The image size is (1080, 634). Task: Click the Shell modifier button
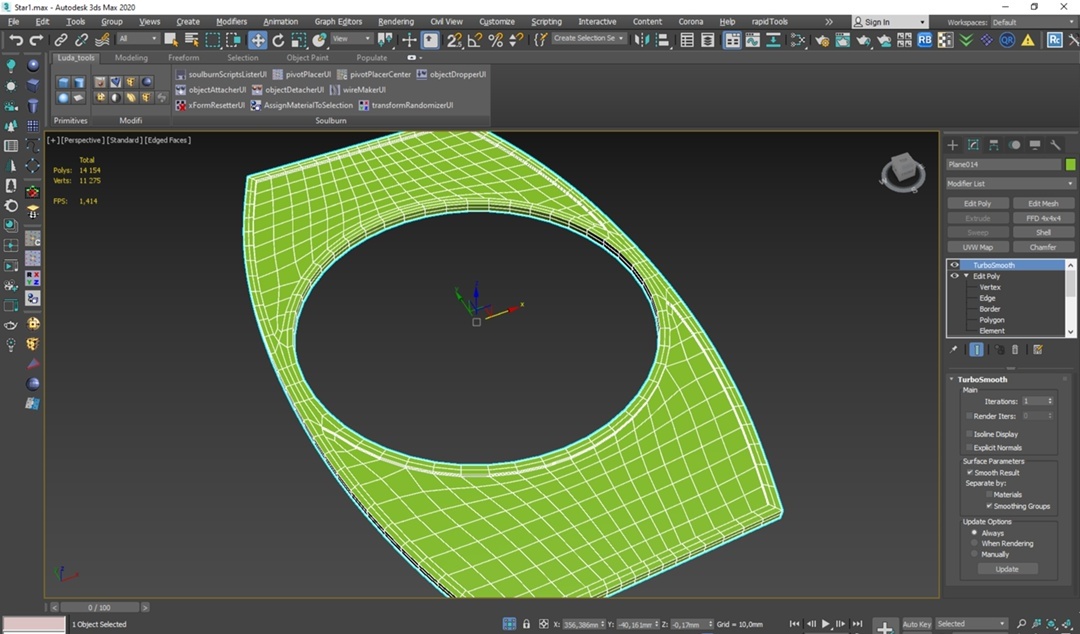(x=1043, y=233)
